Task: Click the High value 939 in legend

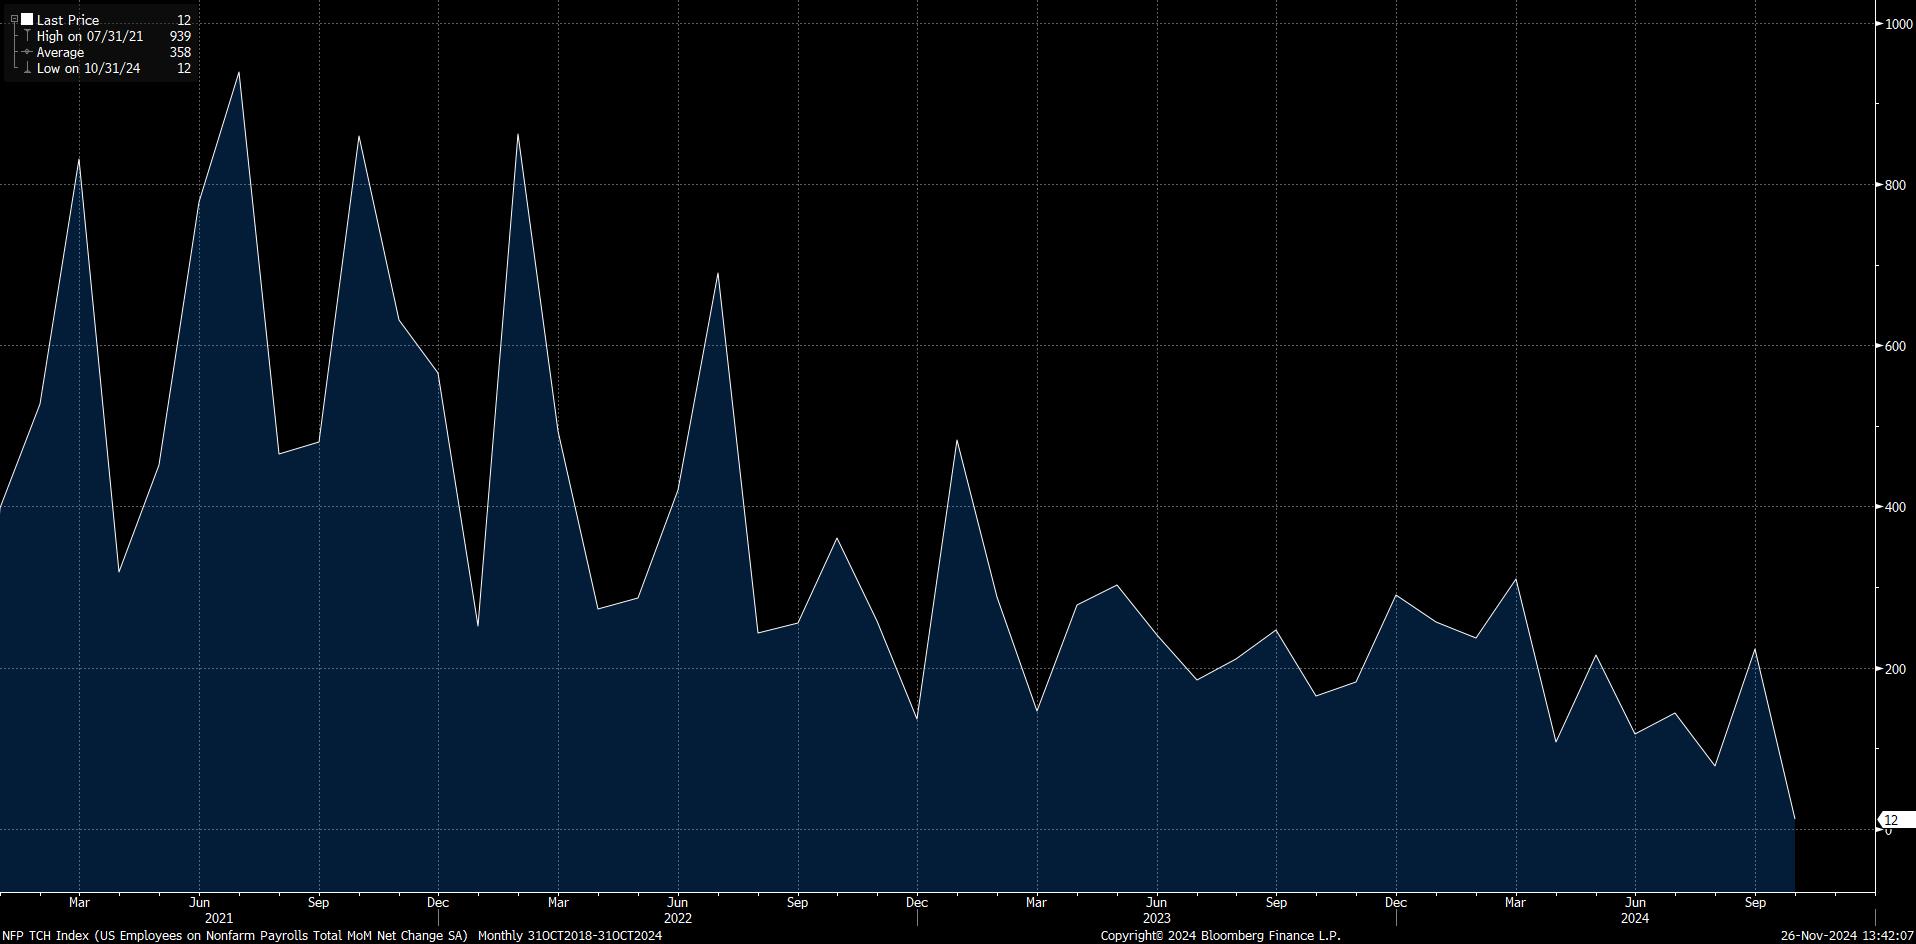Action: coord(180,36)
